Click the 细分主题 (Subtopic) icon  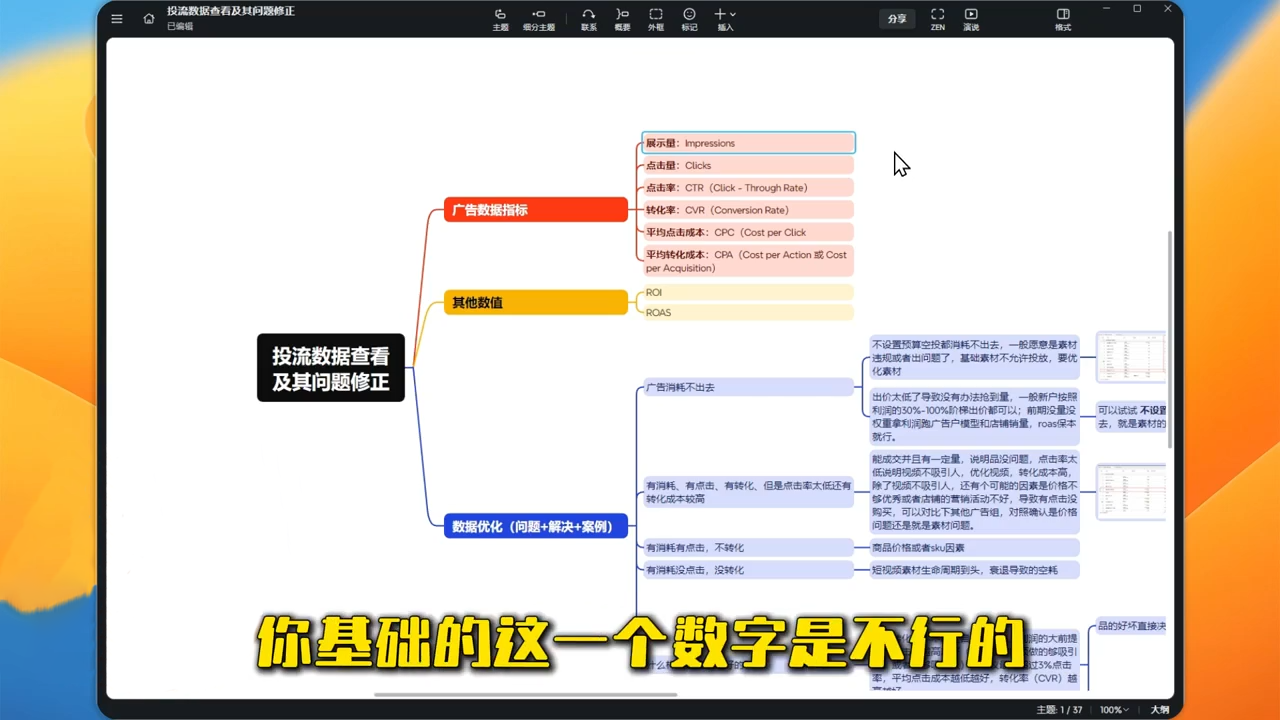538,18
